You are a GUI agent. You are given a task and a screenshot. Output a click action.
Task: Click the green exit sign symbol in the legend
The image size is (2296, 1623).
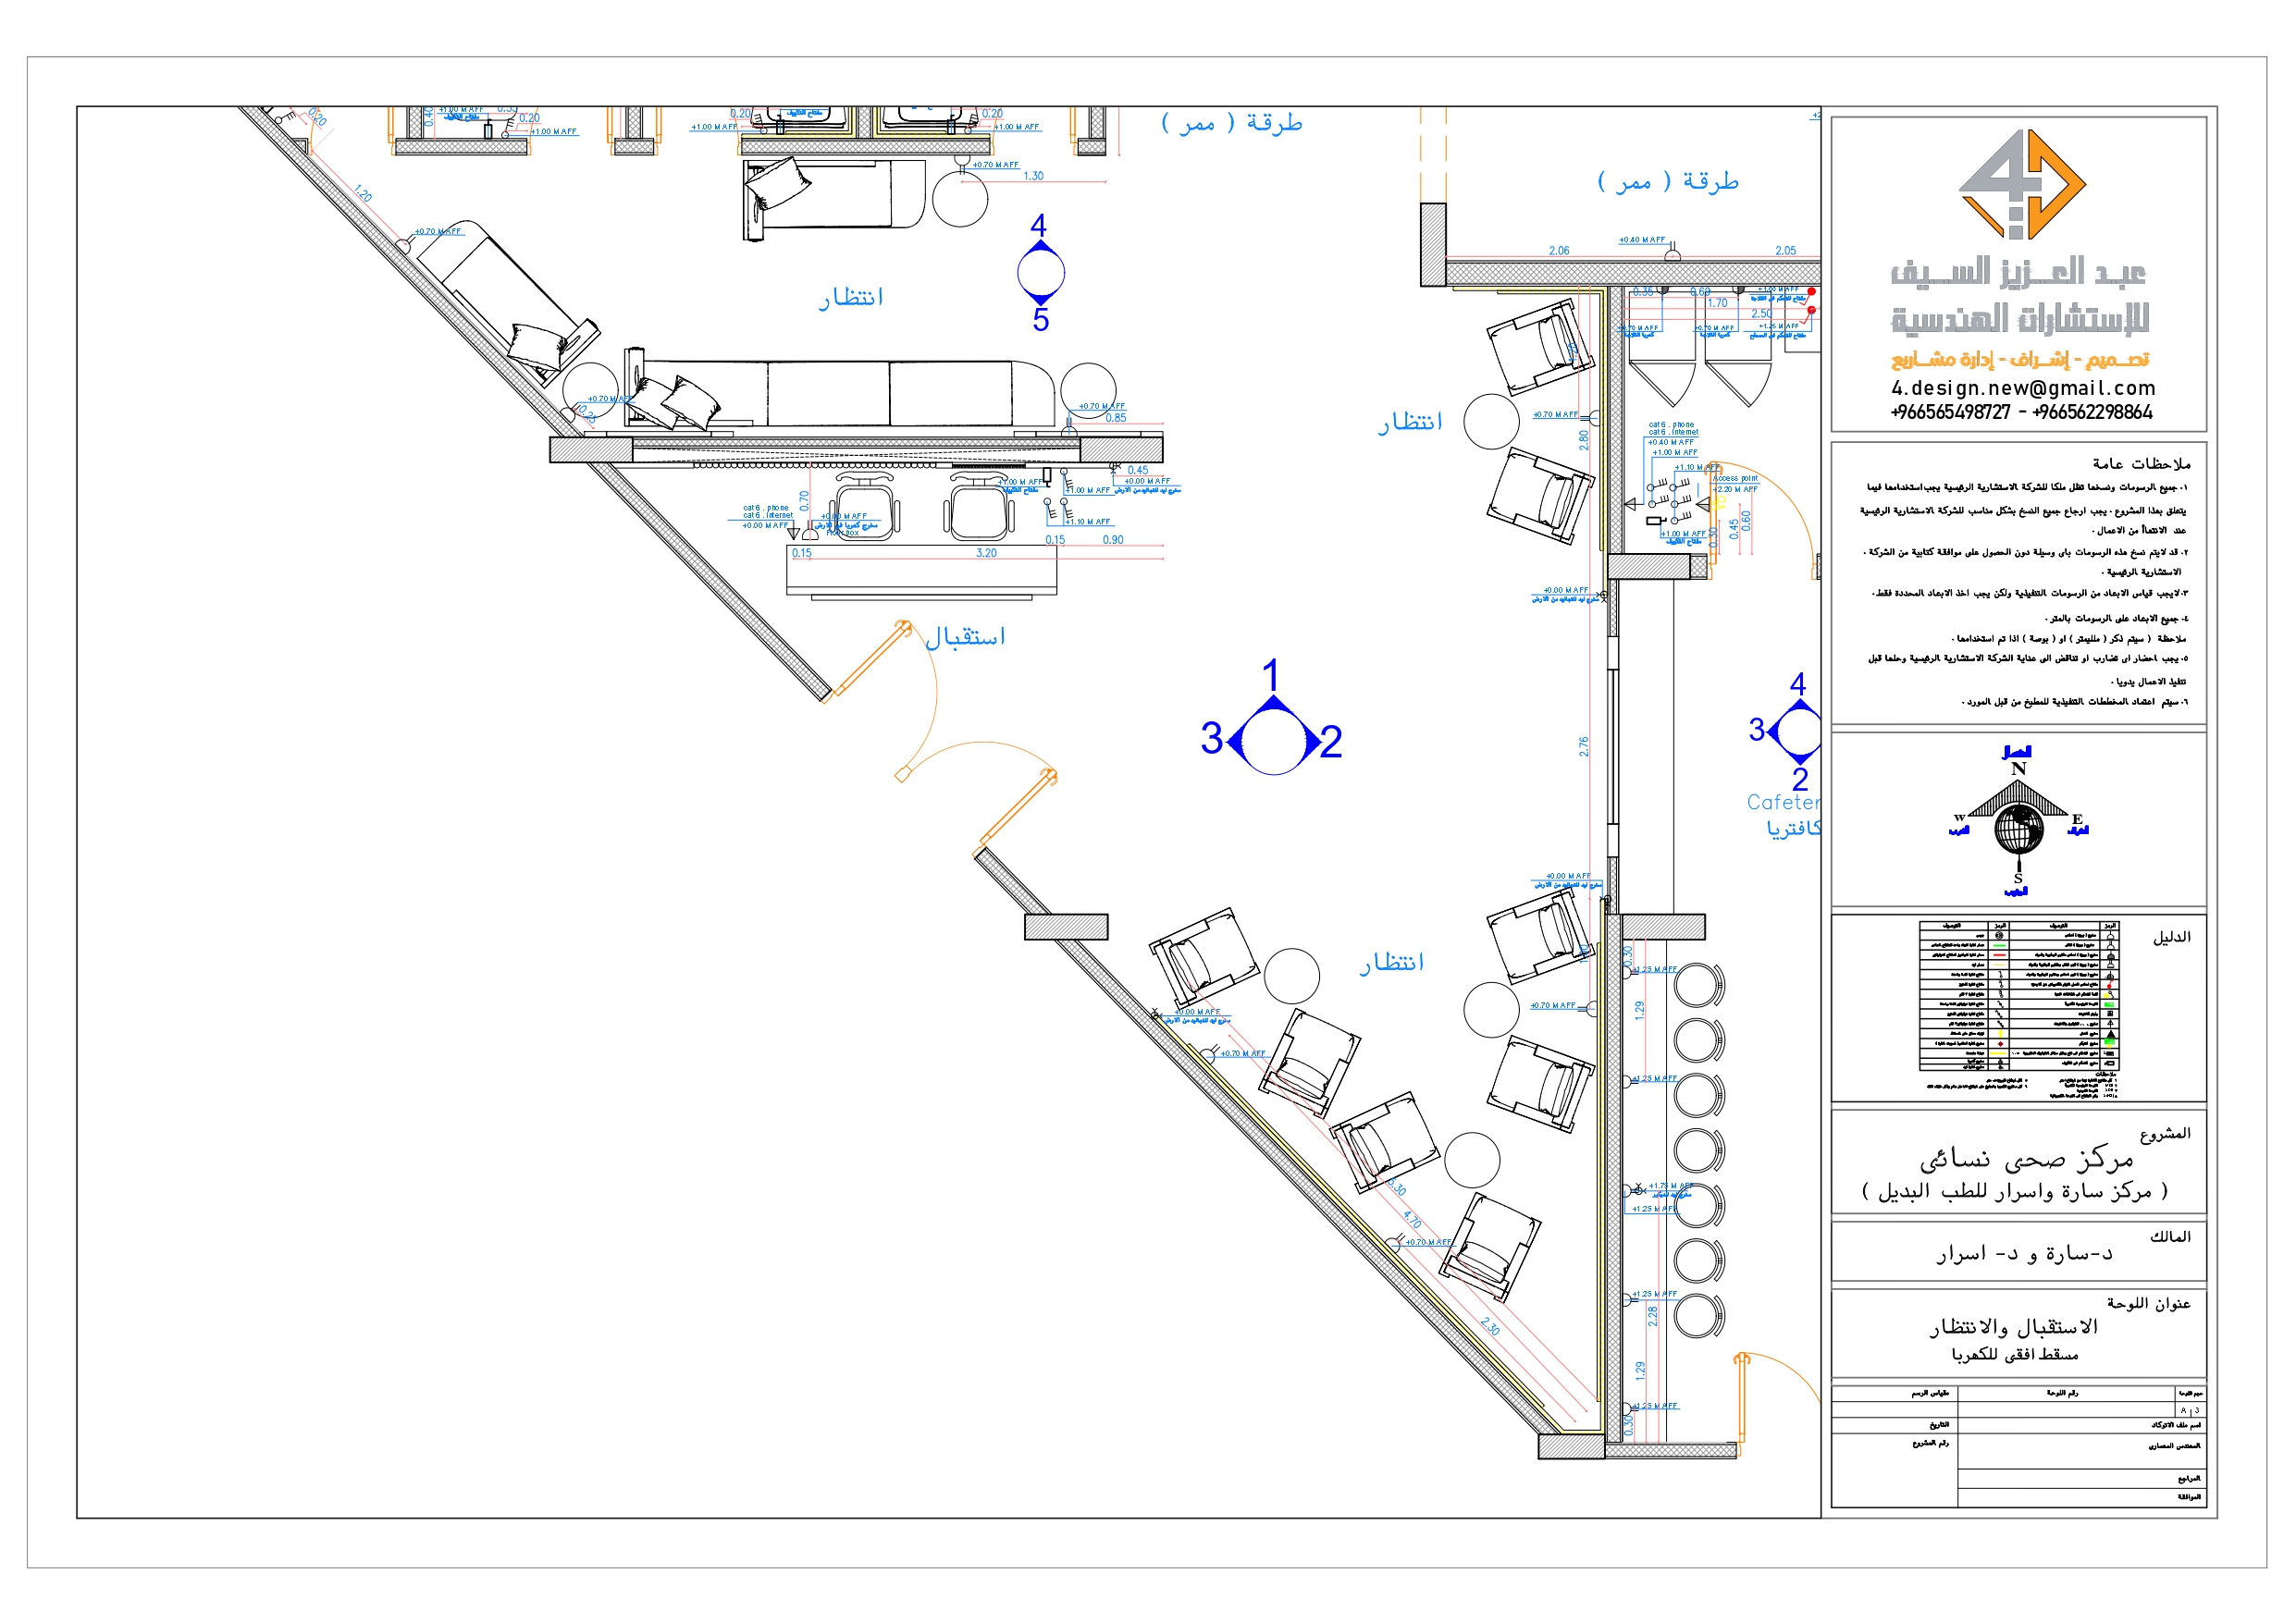[x=2110, y=1005]
